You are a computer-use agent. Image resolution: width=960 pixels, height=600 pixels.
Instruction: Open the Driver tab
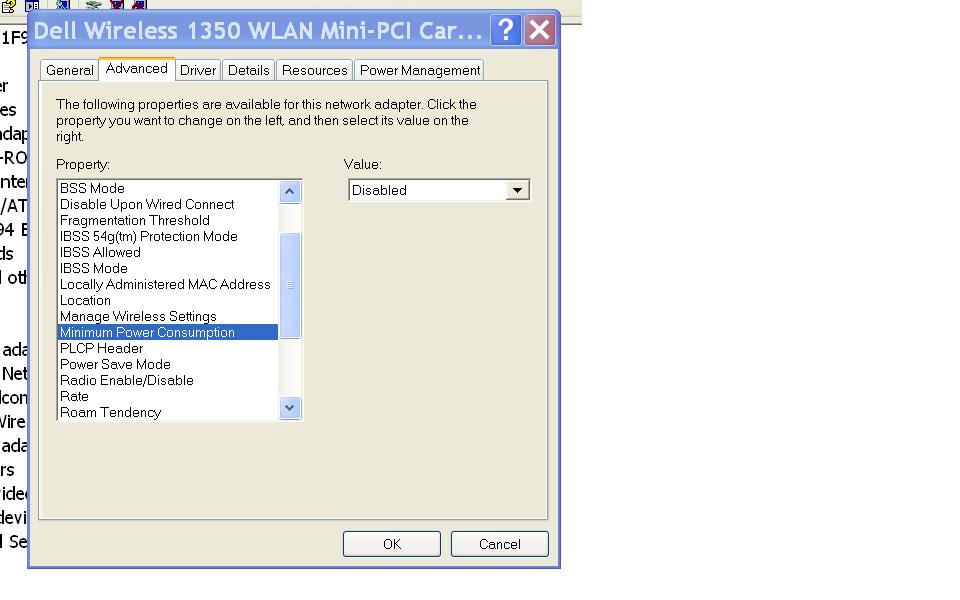coord(198,70)
